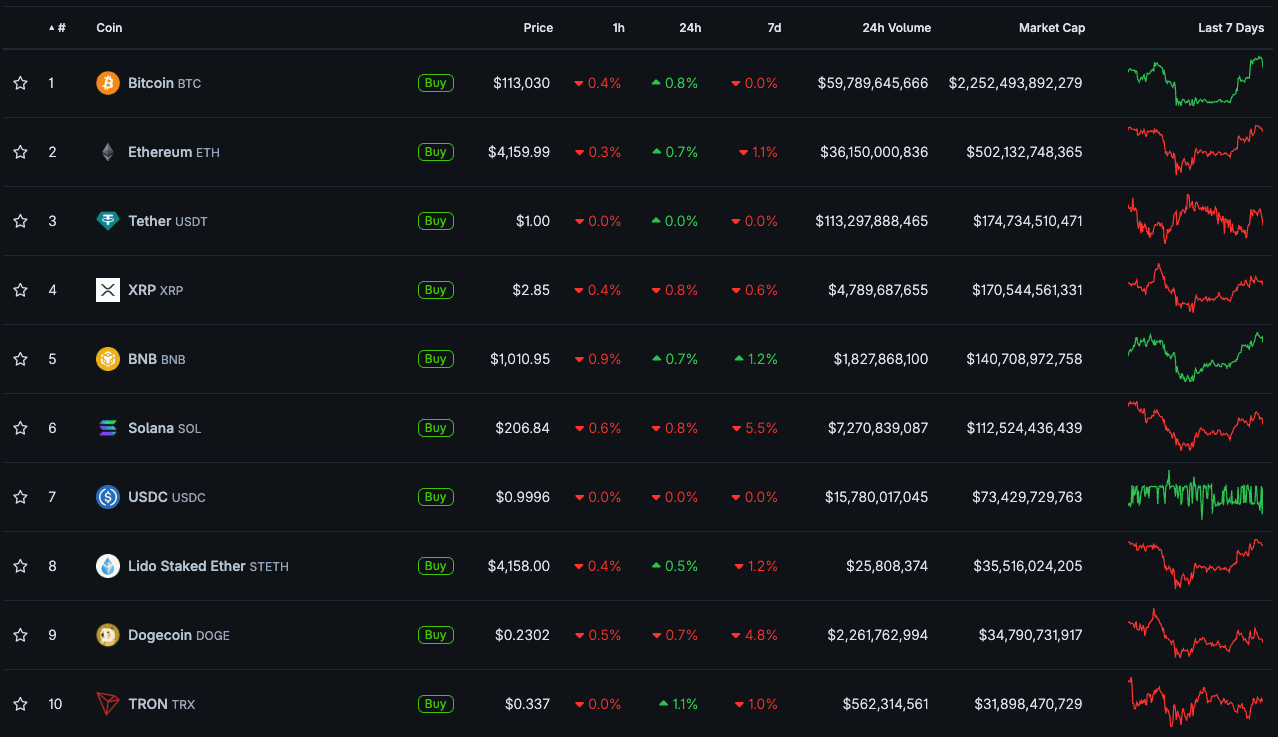Click the XRP logo icon
Image resolution: width=1278 pixels, height=737 pixels.
point(108,290)
